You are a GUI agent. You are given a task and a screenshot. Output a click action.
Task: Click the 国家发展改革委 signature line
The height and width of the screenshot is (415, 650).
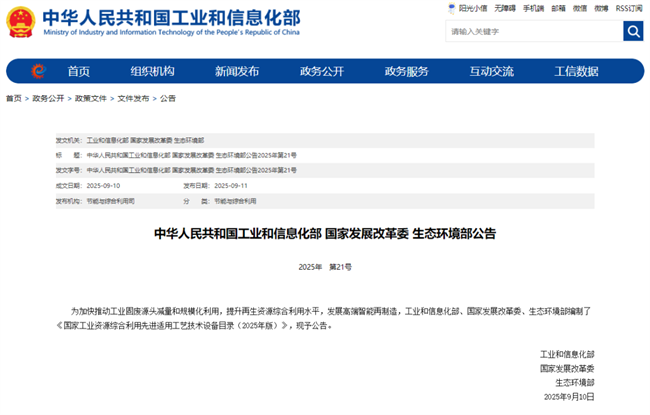[567, 369]
